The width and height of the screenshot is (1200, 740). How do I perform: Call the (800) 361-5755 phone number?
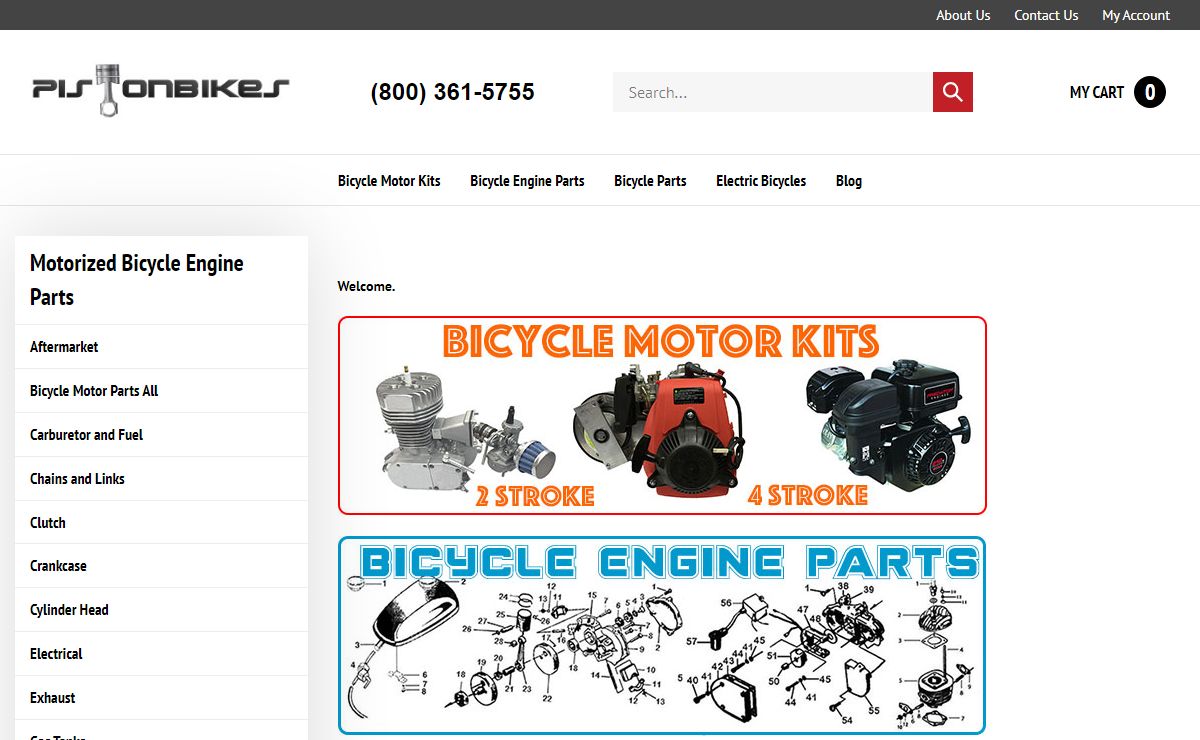452,92
